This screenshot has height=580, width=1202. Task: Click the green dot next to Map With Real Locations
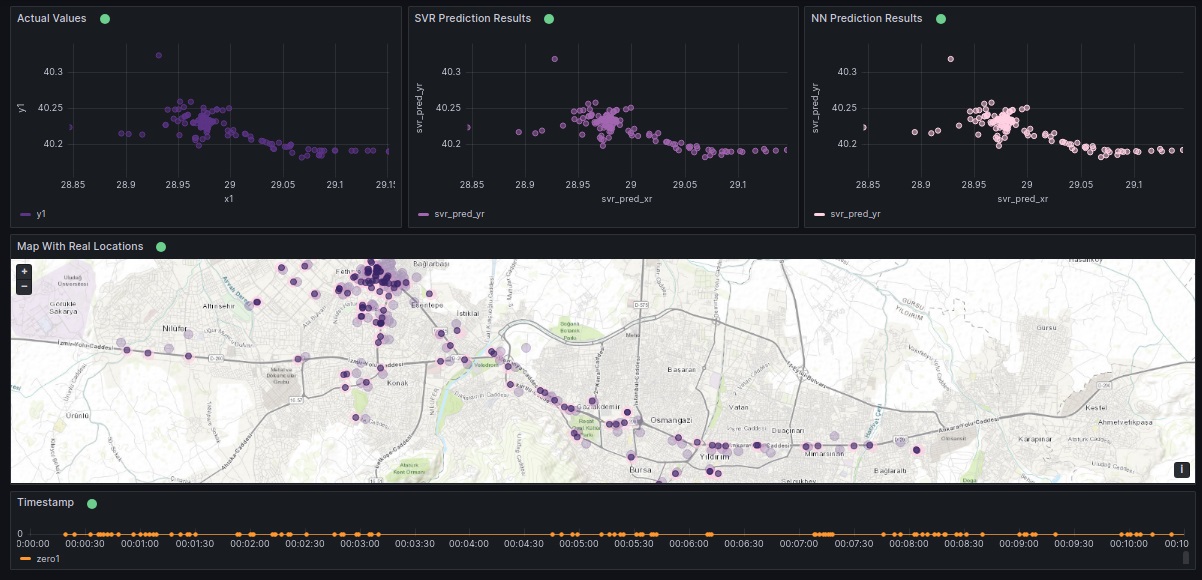[161, 246]
